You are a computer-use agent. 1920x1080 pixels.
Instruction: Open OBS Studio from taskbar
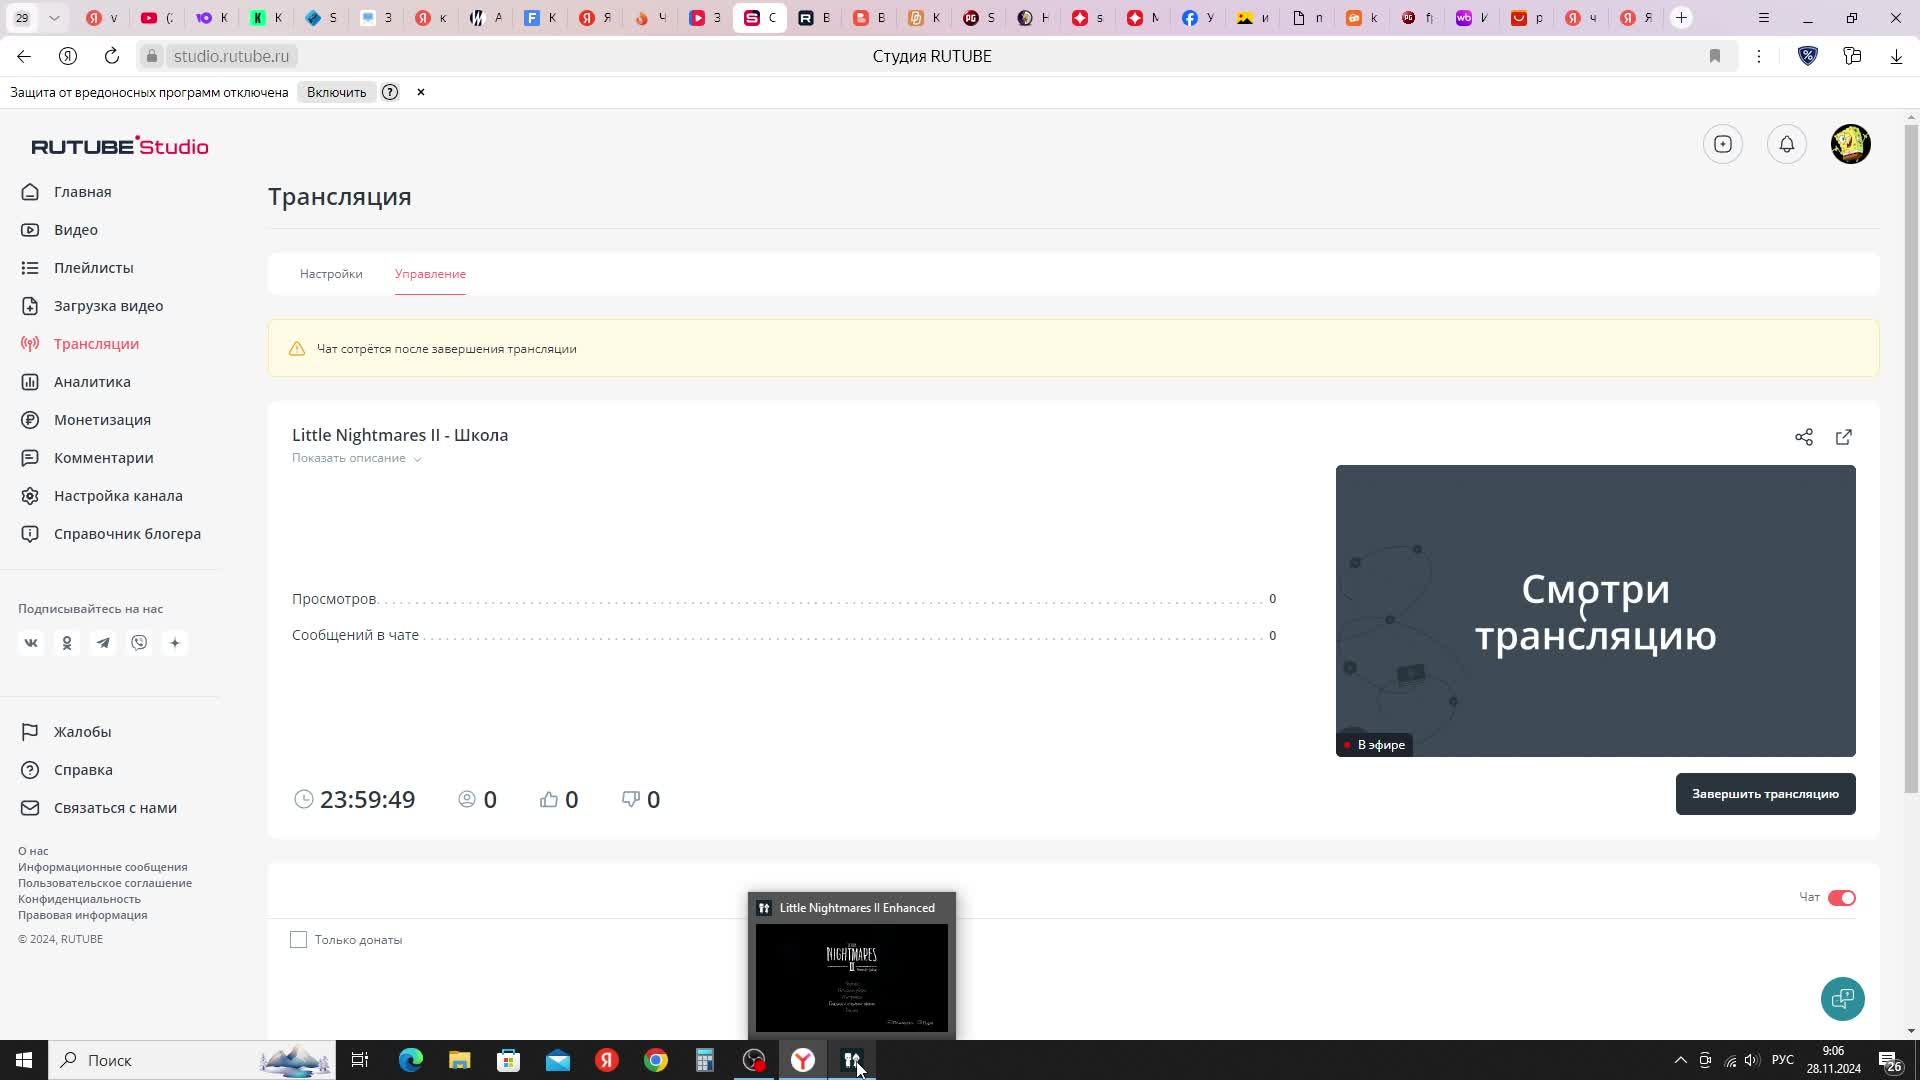click(x=754, y=1060)
